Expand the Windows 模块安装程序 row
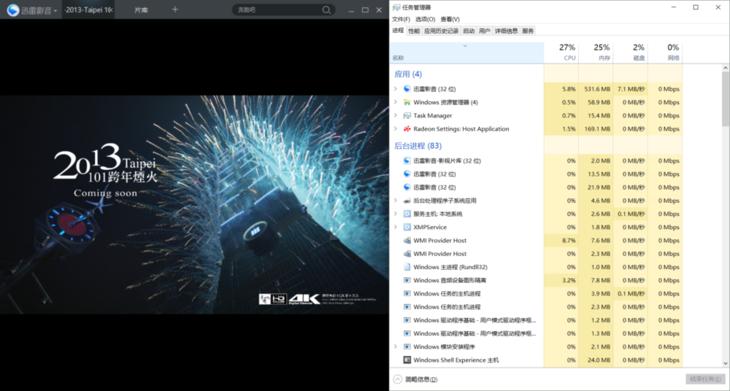 point(396,347)
